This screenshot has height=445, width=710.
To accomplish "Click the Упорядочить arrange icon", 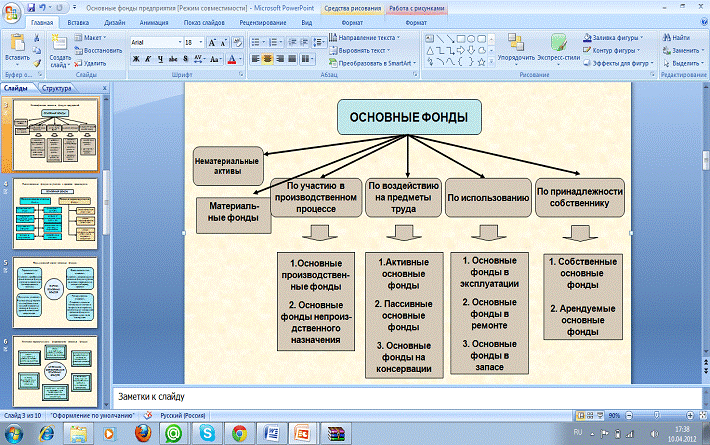I will click(514, 40).
